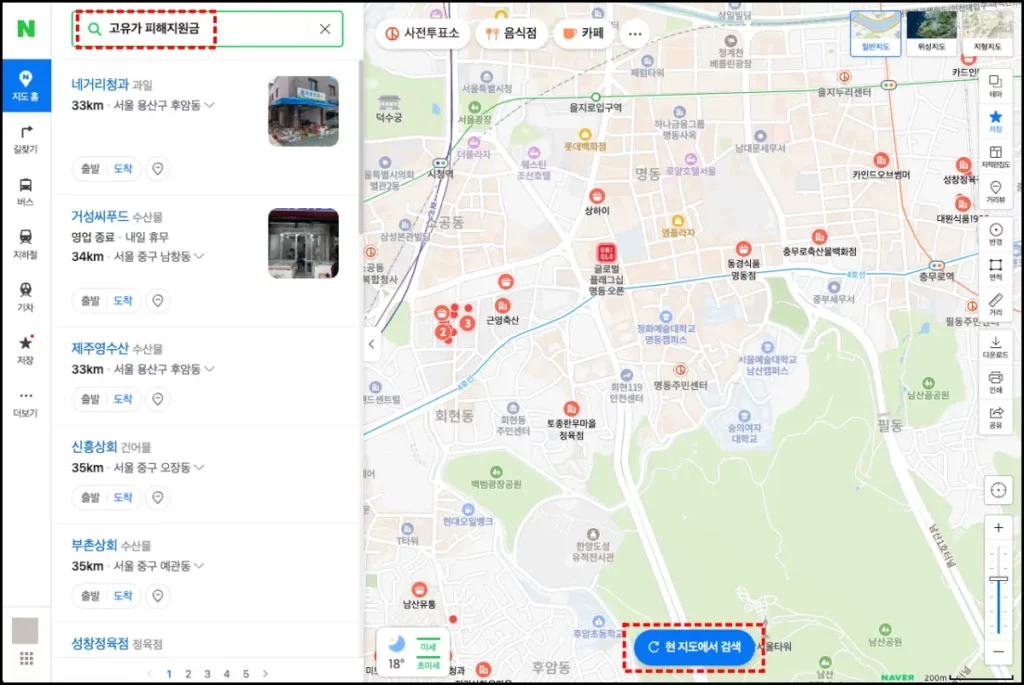The height and width of the screenshot is (685, 1024).
Task: Select the 카페 category chip
Action: pyautogui.click(x=584, y=33)
